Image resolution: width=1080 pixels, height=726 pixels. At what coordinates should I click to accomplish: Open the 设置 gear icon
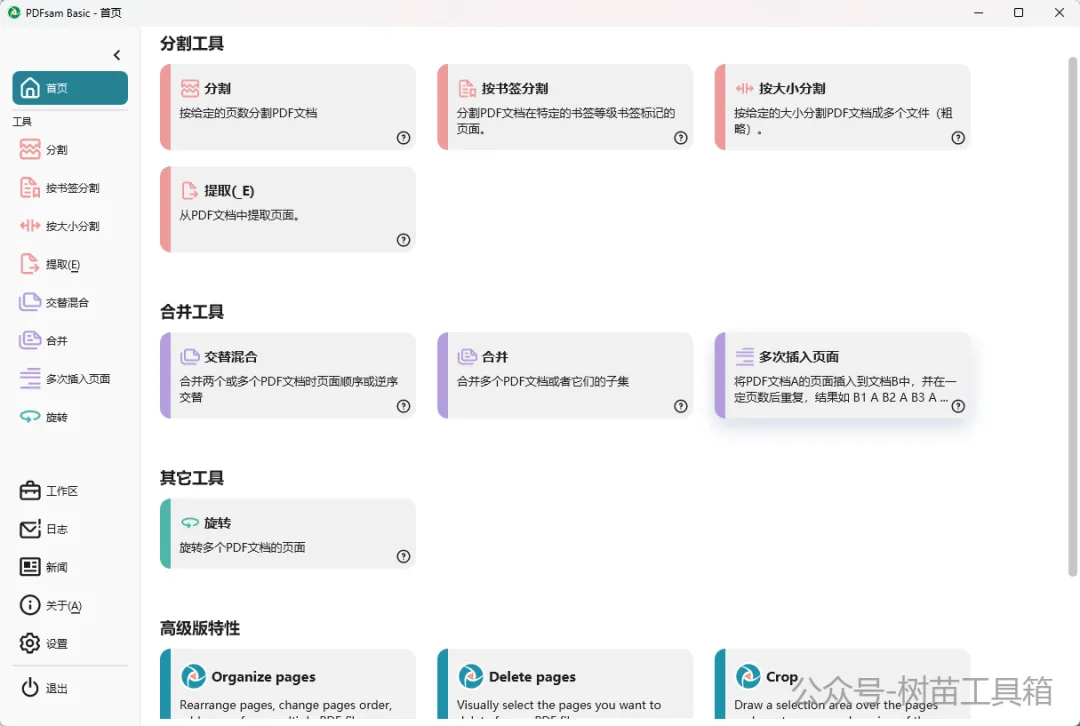click(30, 643)
